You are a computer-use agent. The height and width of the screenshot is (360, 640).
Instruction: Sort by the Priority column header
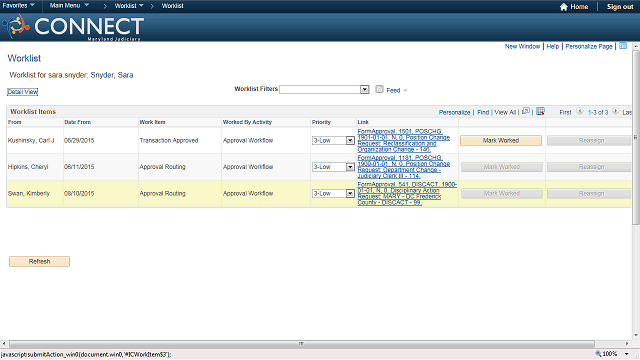[321, 122]
